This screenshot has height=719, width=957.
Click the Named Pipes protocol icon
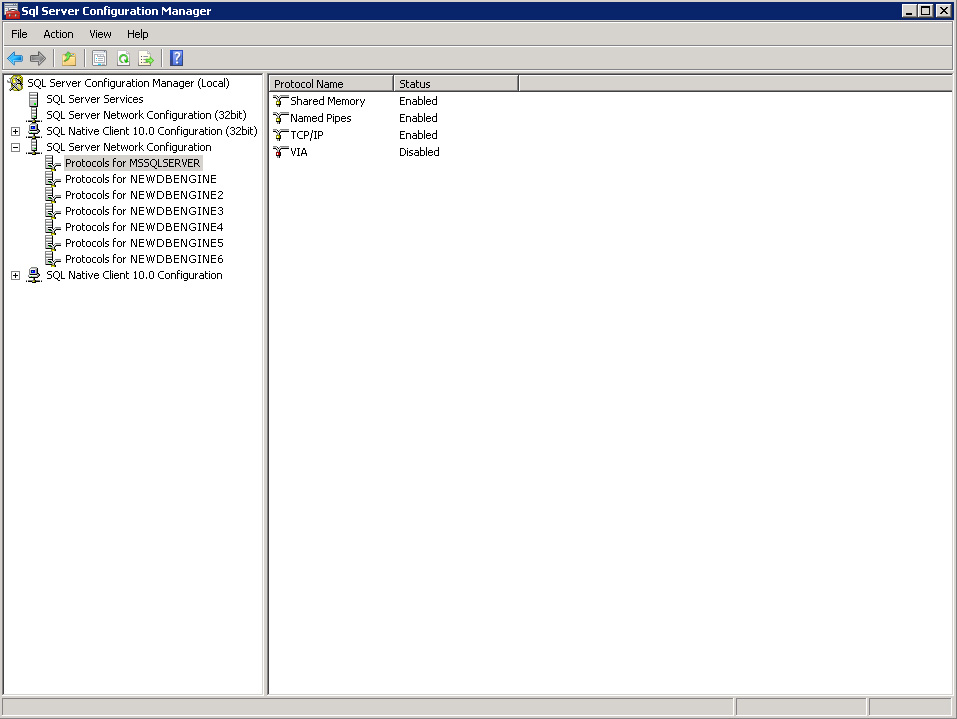(281, 118)
